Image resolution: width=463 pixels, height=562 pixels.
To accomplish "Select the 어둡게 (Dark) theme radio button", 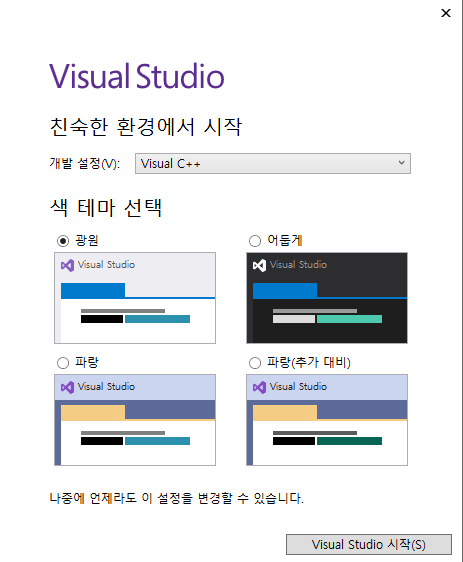I will point(255,241).
